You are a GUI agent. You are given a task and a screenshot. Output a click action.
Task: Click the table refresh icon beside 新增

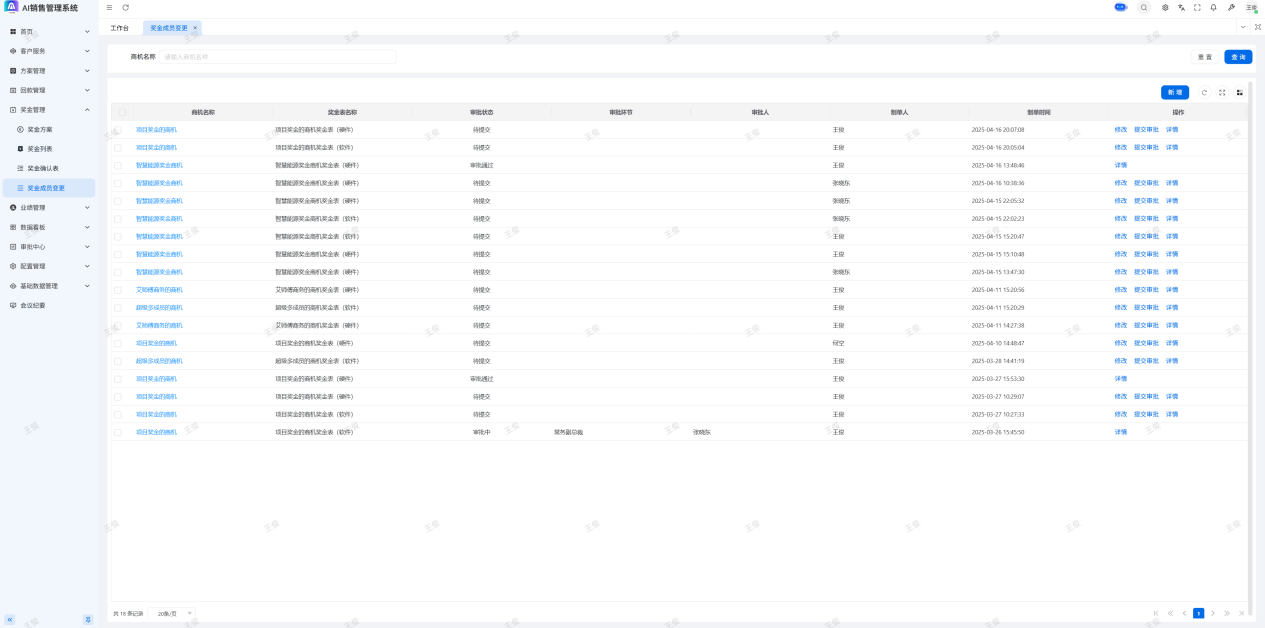1204,92
